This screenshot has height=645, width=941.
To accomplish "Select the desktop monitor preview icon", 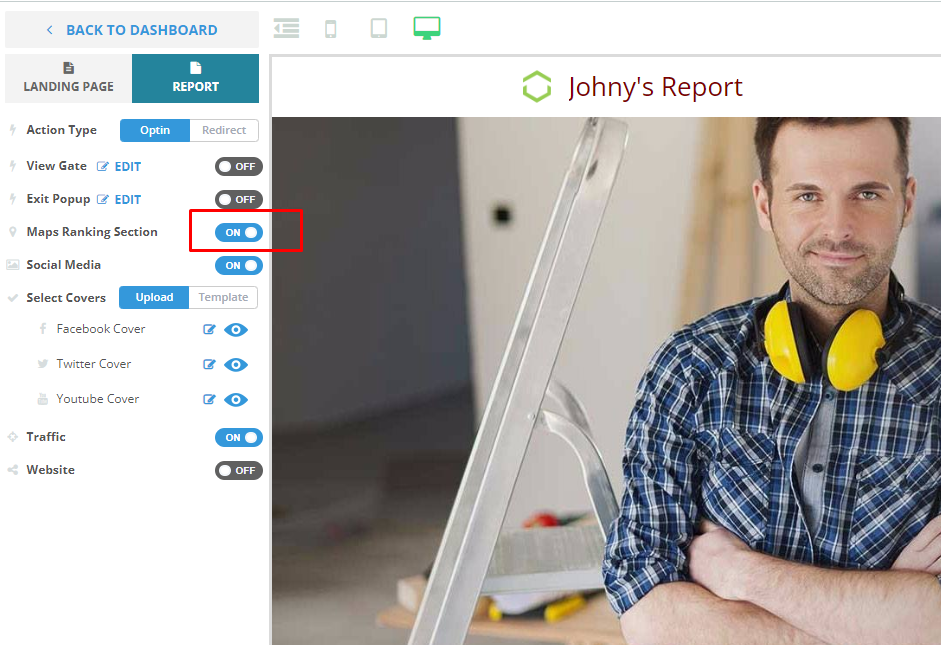I will (427, 28).
